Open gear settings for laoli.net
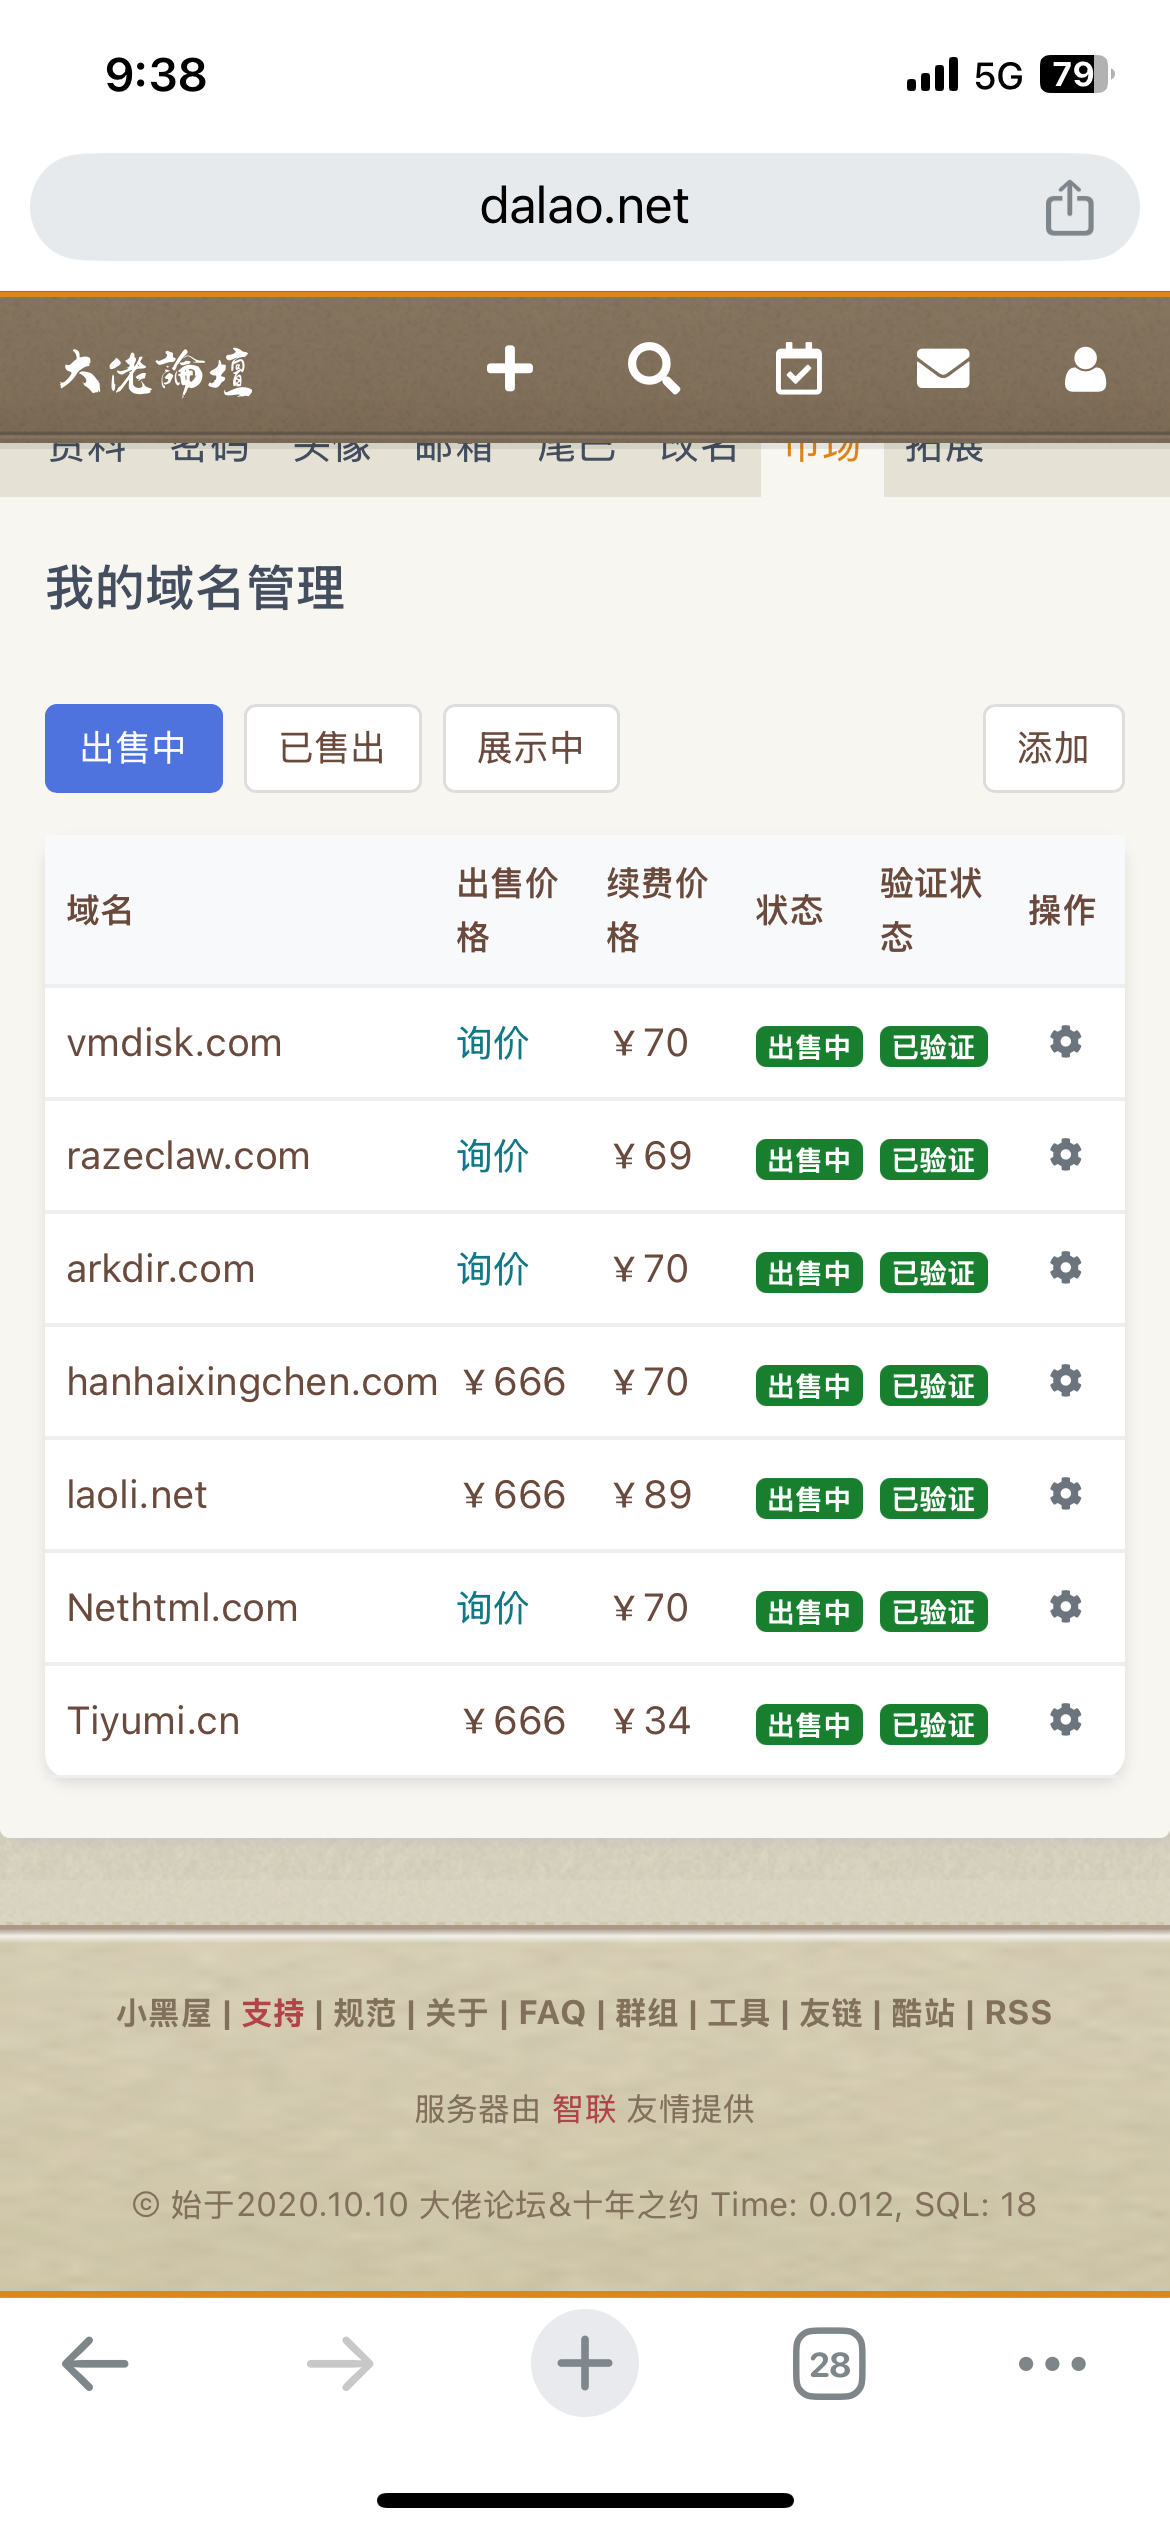Viewport: 1170px width, 2532px height. pyautogui.click(x=1066, y=1494)
